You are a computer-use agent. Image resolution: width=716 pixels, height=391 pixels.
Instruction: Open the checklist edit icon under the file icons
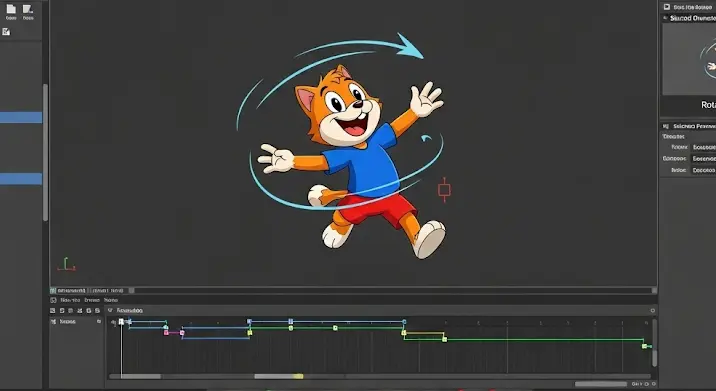(5, 32)
